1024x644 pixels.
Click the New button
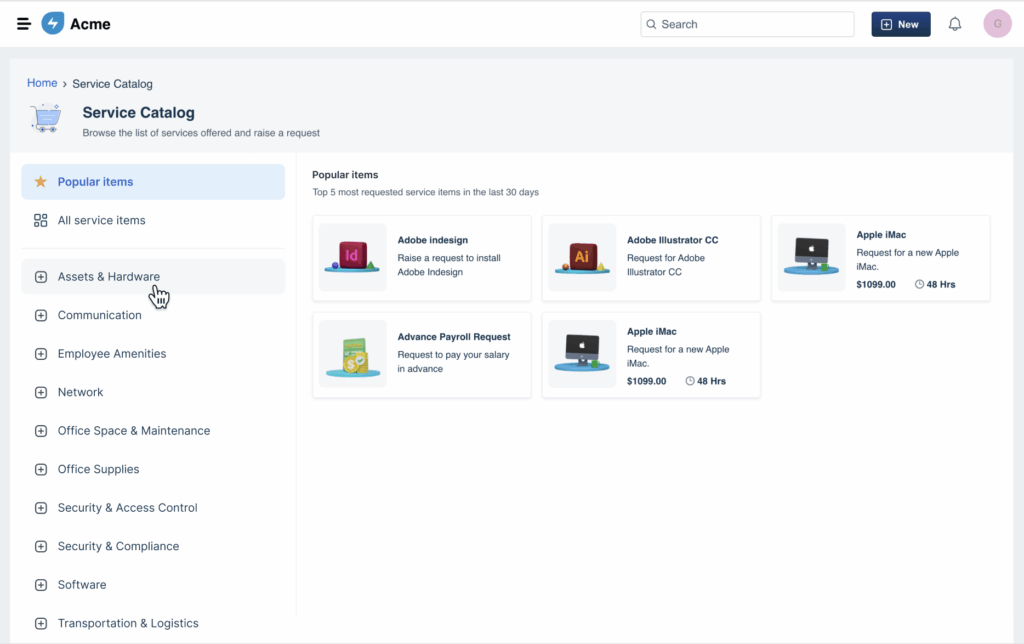(x=899, y=23)
